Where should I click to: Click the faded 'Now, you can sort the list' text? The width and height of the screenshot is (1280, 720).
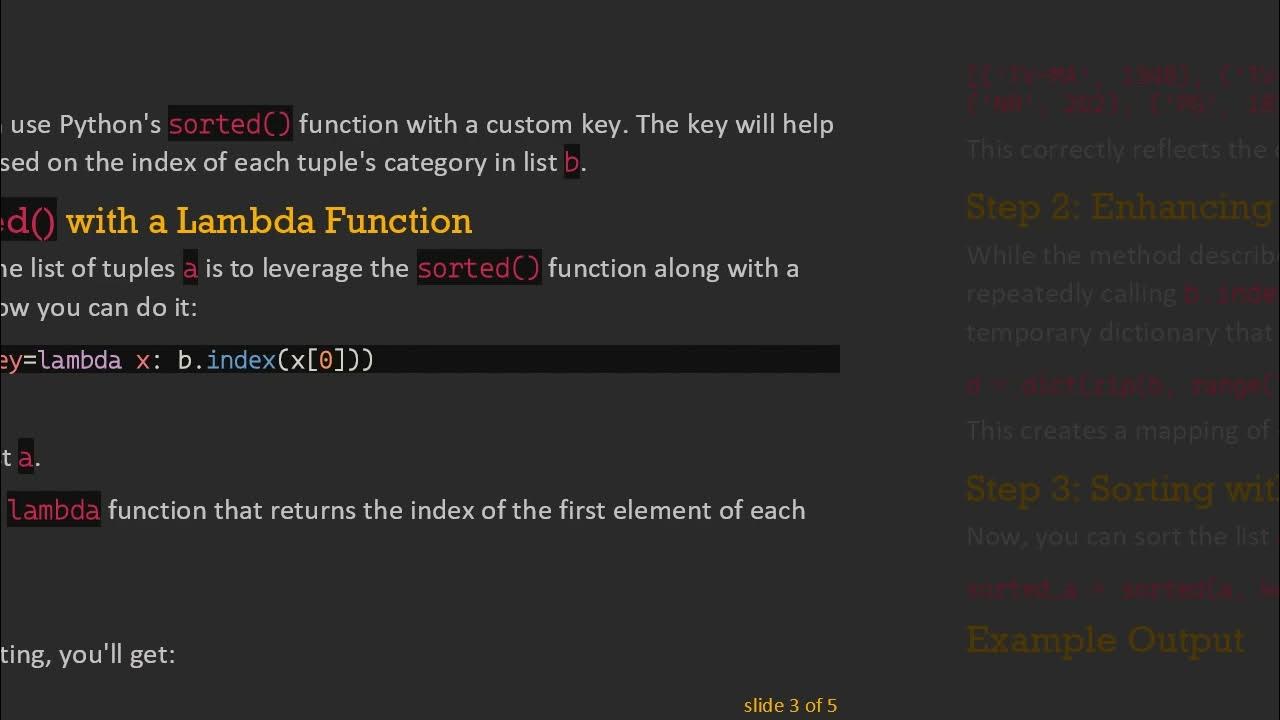pos(1118,536)
